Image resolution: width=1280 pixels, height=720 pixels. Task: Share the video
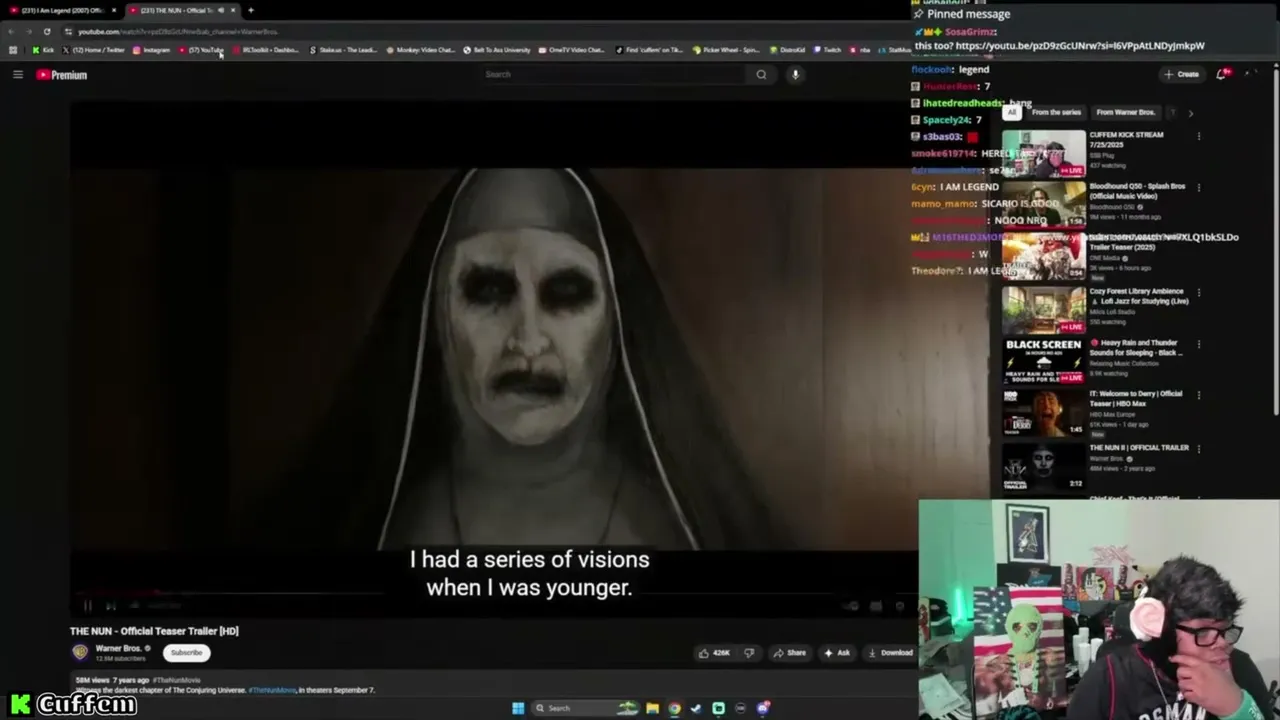click(789, 653)
